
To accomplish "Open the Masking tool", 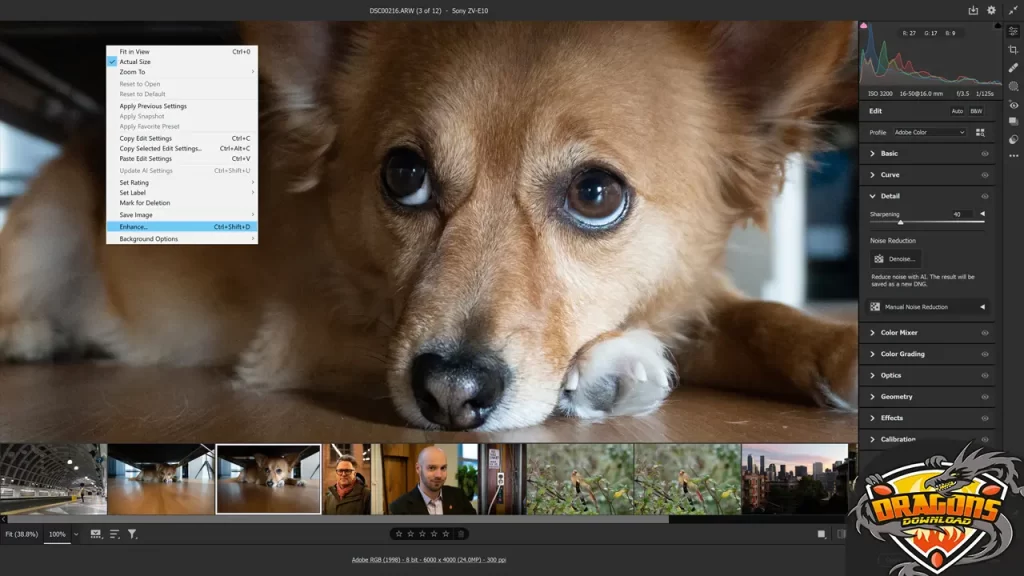I will pyautogui.click(x=1013, y=86).
